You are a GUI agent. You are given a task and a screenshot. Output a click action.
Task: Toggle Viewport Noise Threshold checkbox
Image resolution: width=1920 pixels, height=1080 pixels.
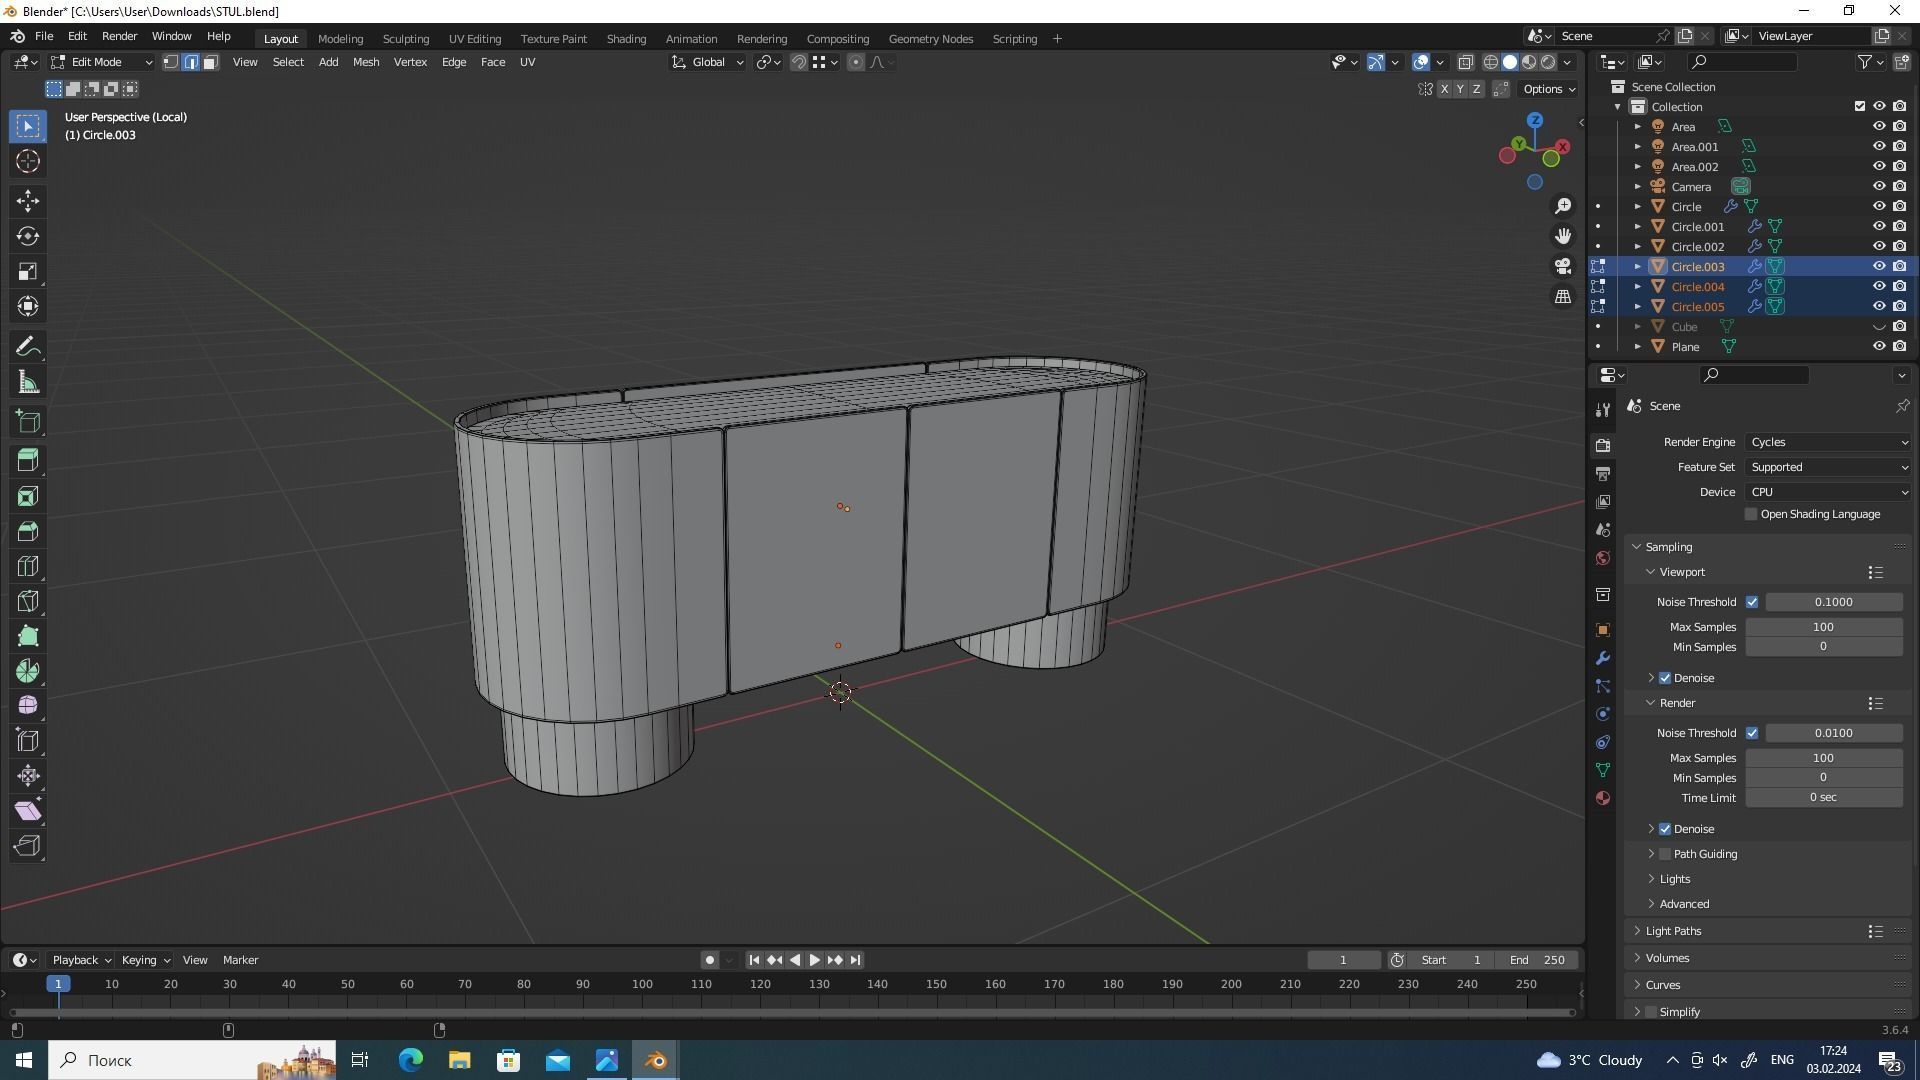coord(1751,602)
